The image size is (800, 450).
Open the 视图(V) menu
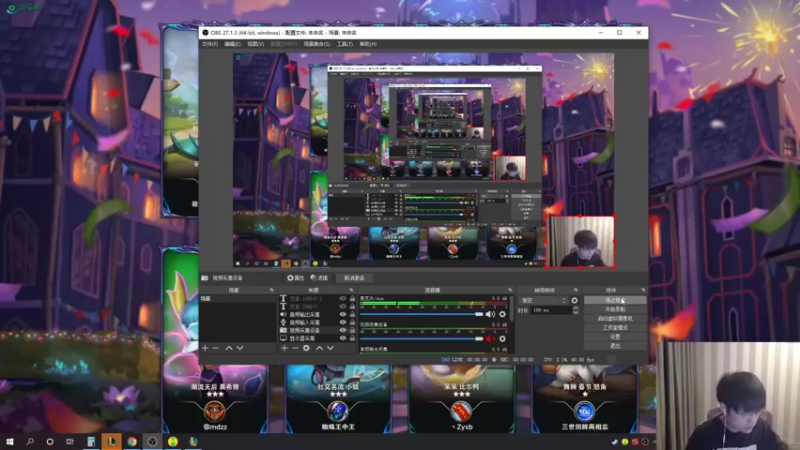pos(256,44)
